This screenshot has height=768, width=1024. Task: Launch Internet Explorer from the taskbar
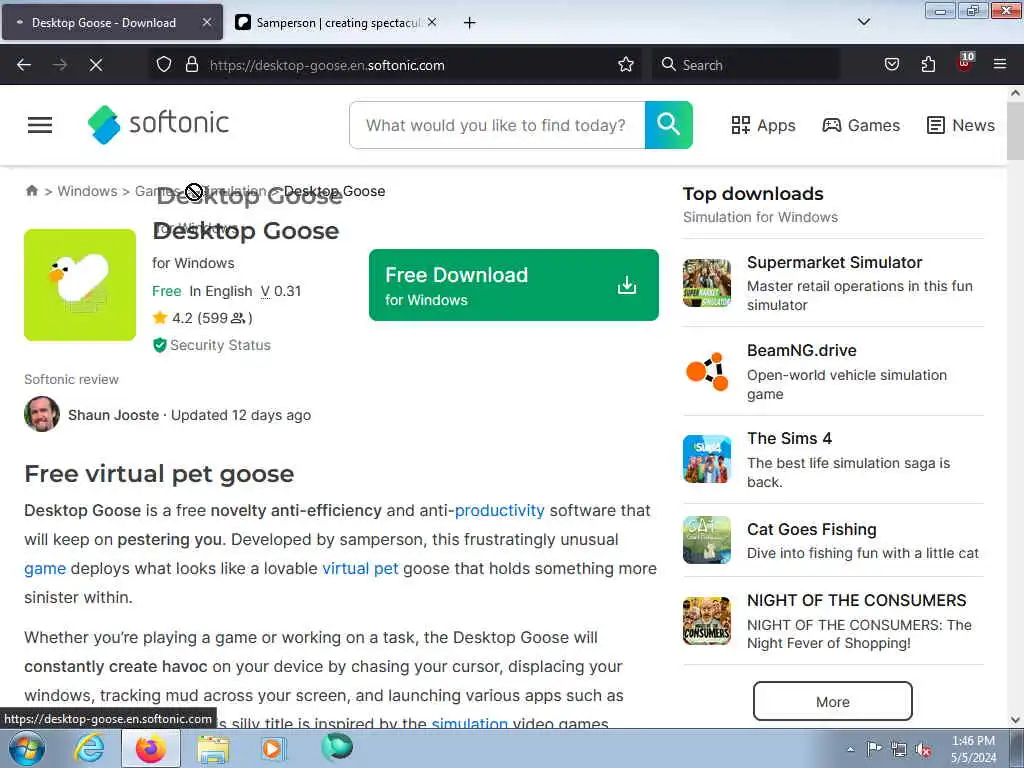(x=88, y=748)
